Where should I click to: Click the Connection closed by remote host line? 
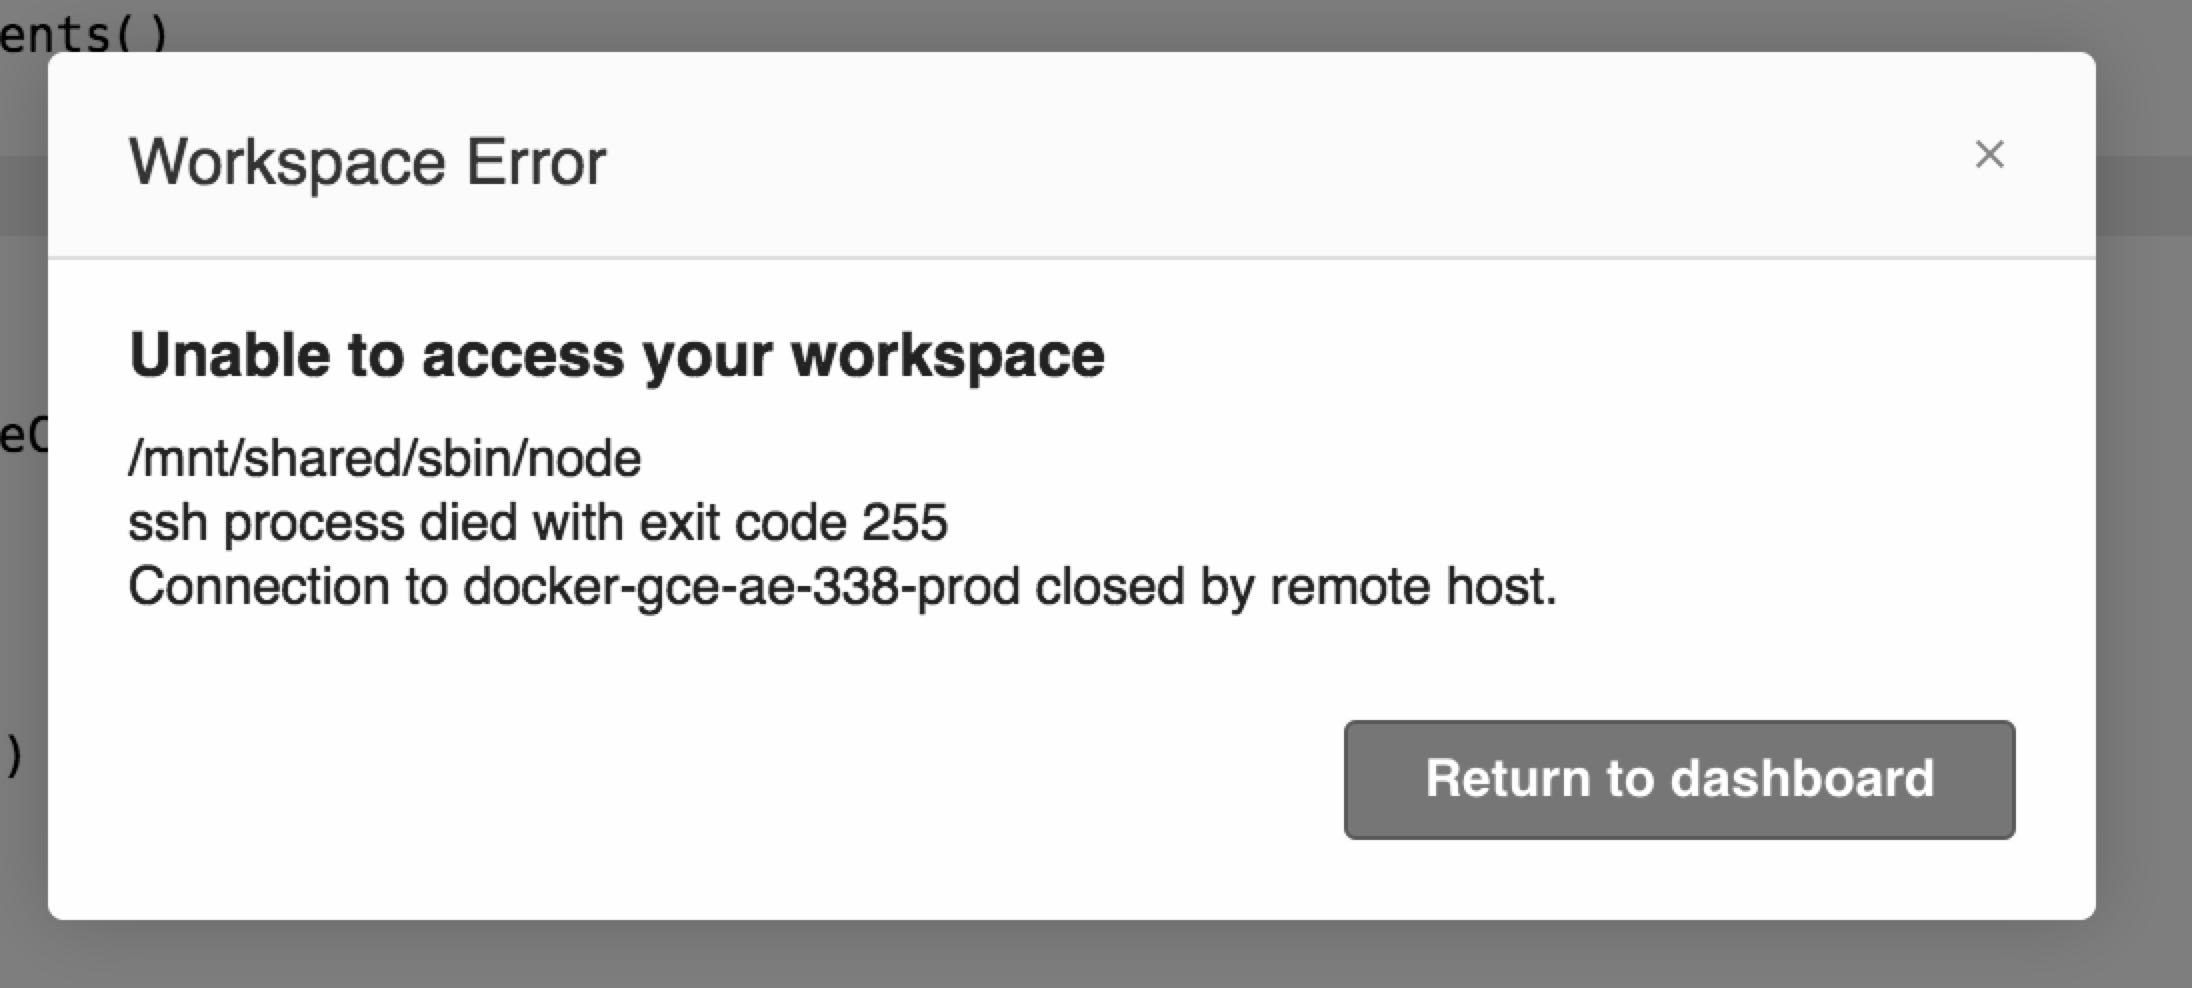click(x=841, y=587)
